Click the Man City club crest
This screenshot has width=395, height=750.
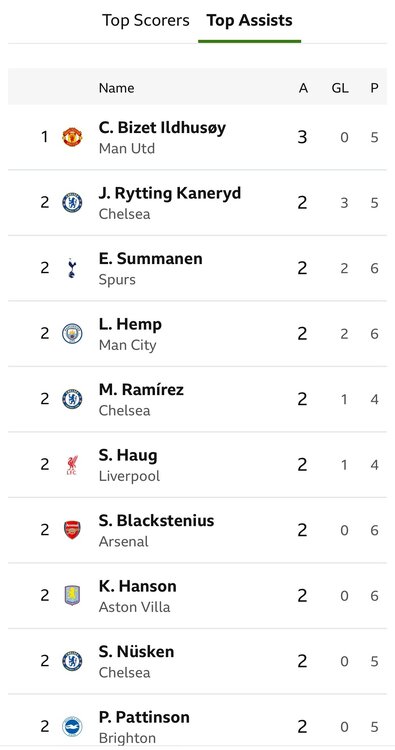point(72,333)
